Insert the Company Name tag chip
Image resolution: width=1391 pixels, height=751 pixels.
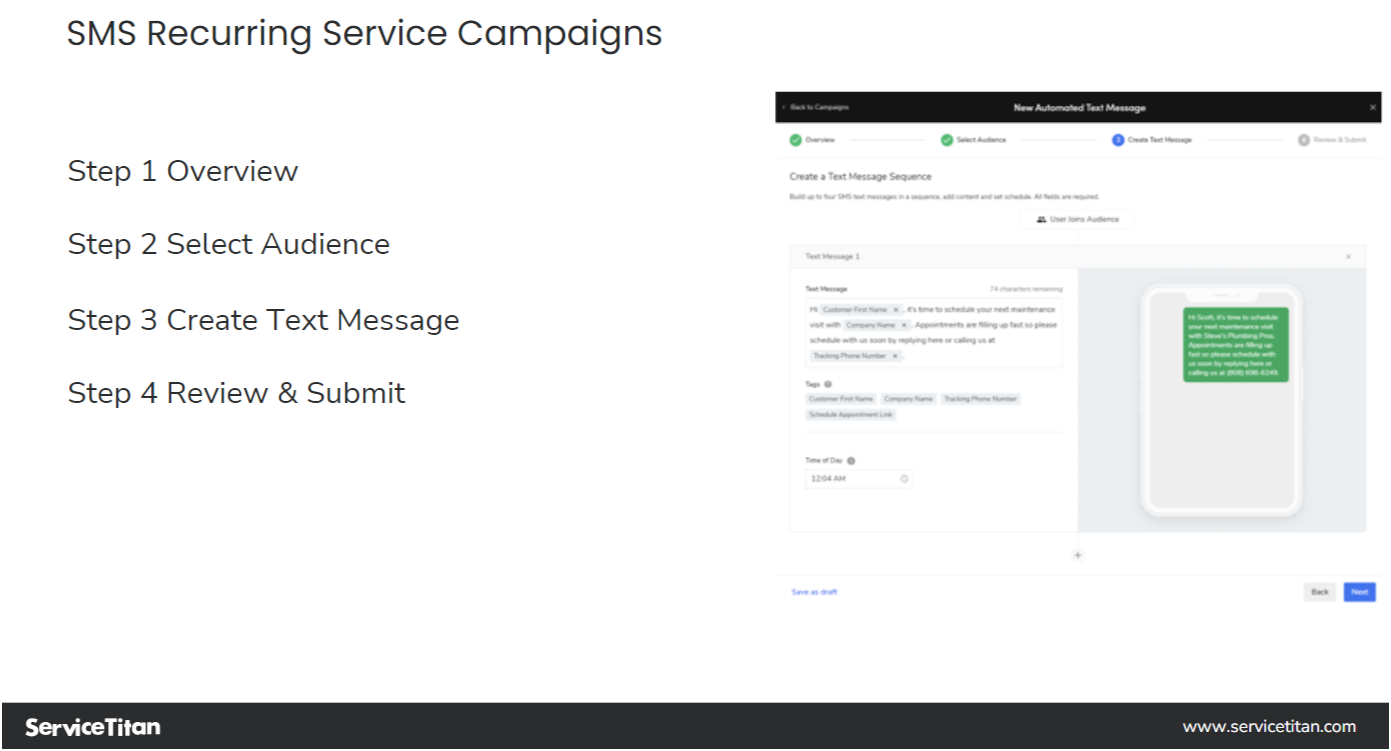[908, 399]
